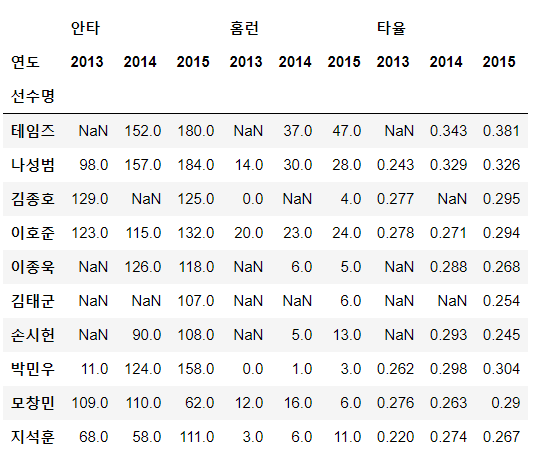Click the 62.0 hits value

point(200,403)
